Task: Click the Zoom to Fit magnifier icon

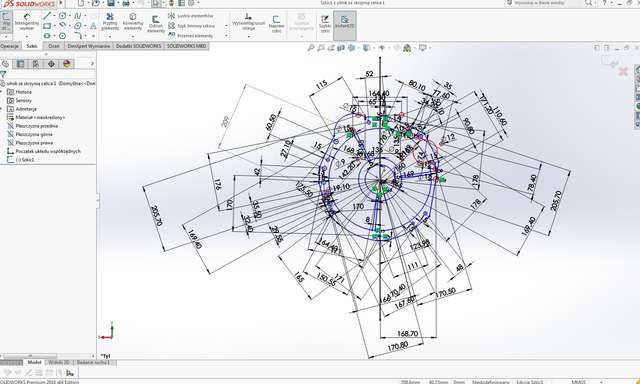Action: tap(311, 48)
